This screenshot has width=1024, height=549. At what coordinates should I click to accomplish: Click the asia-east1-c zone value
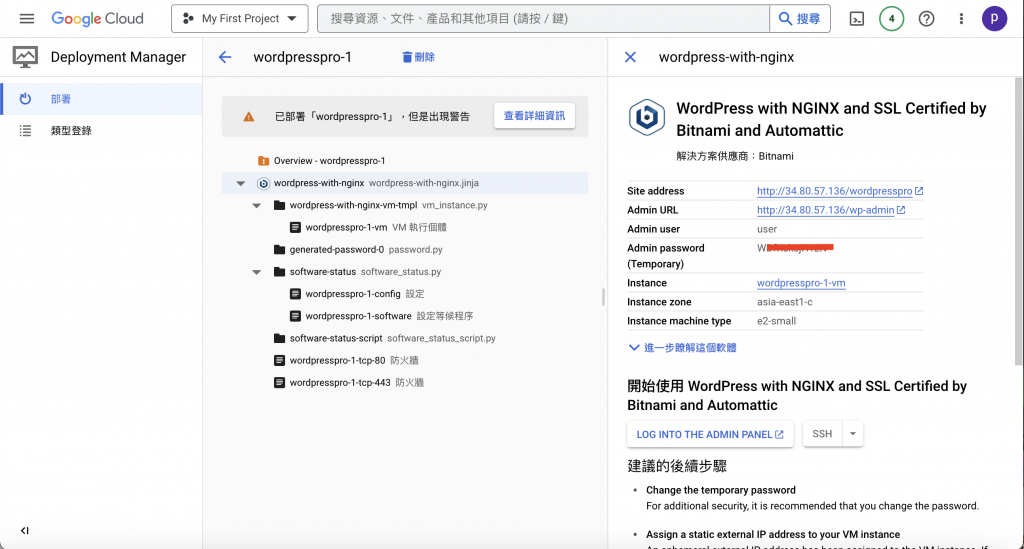coord(784,302)
